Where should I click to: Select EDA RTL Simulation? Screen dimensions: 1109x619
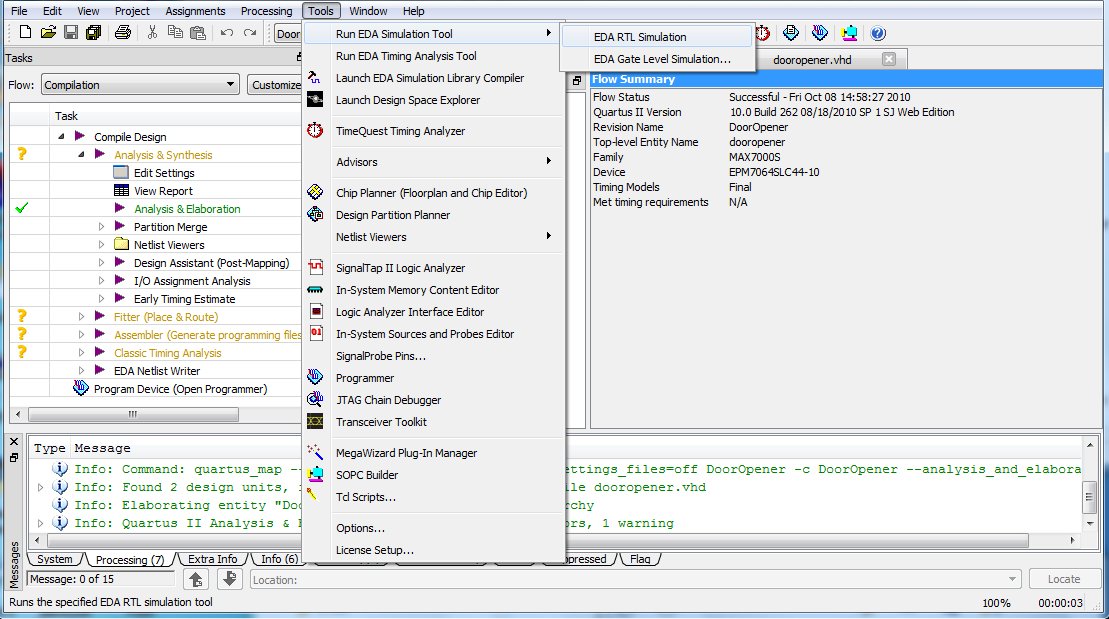(640, 37)
